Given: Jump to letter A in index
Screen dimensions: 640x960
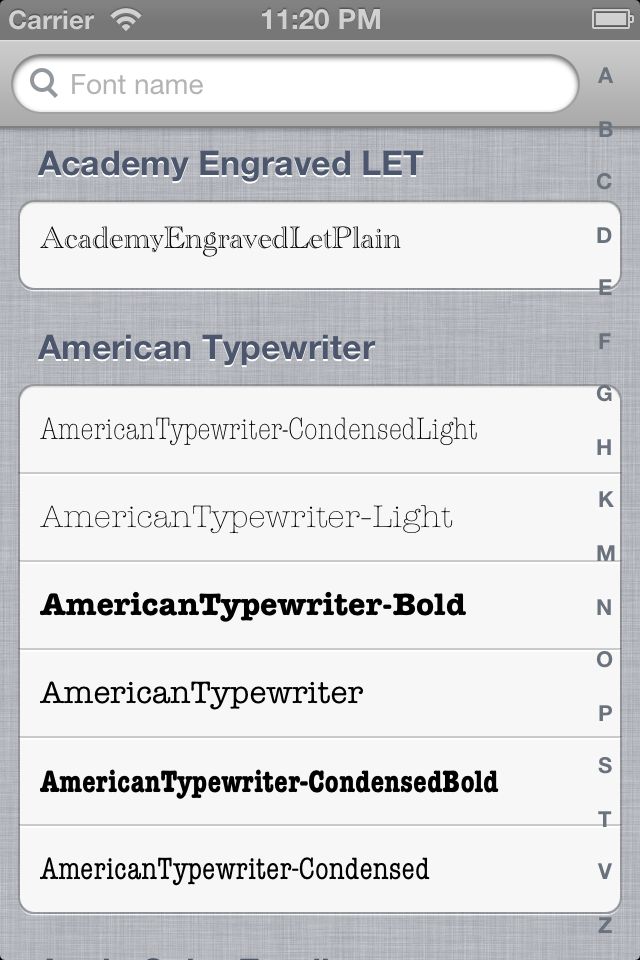Looking at the screenshot, I should [605, 76].
